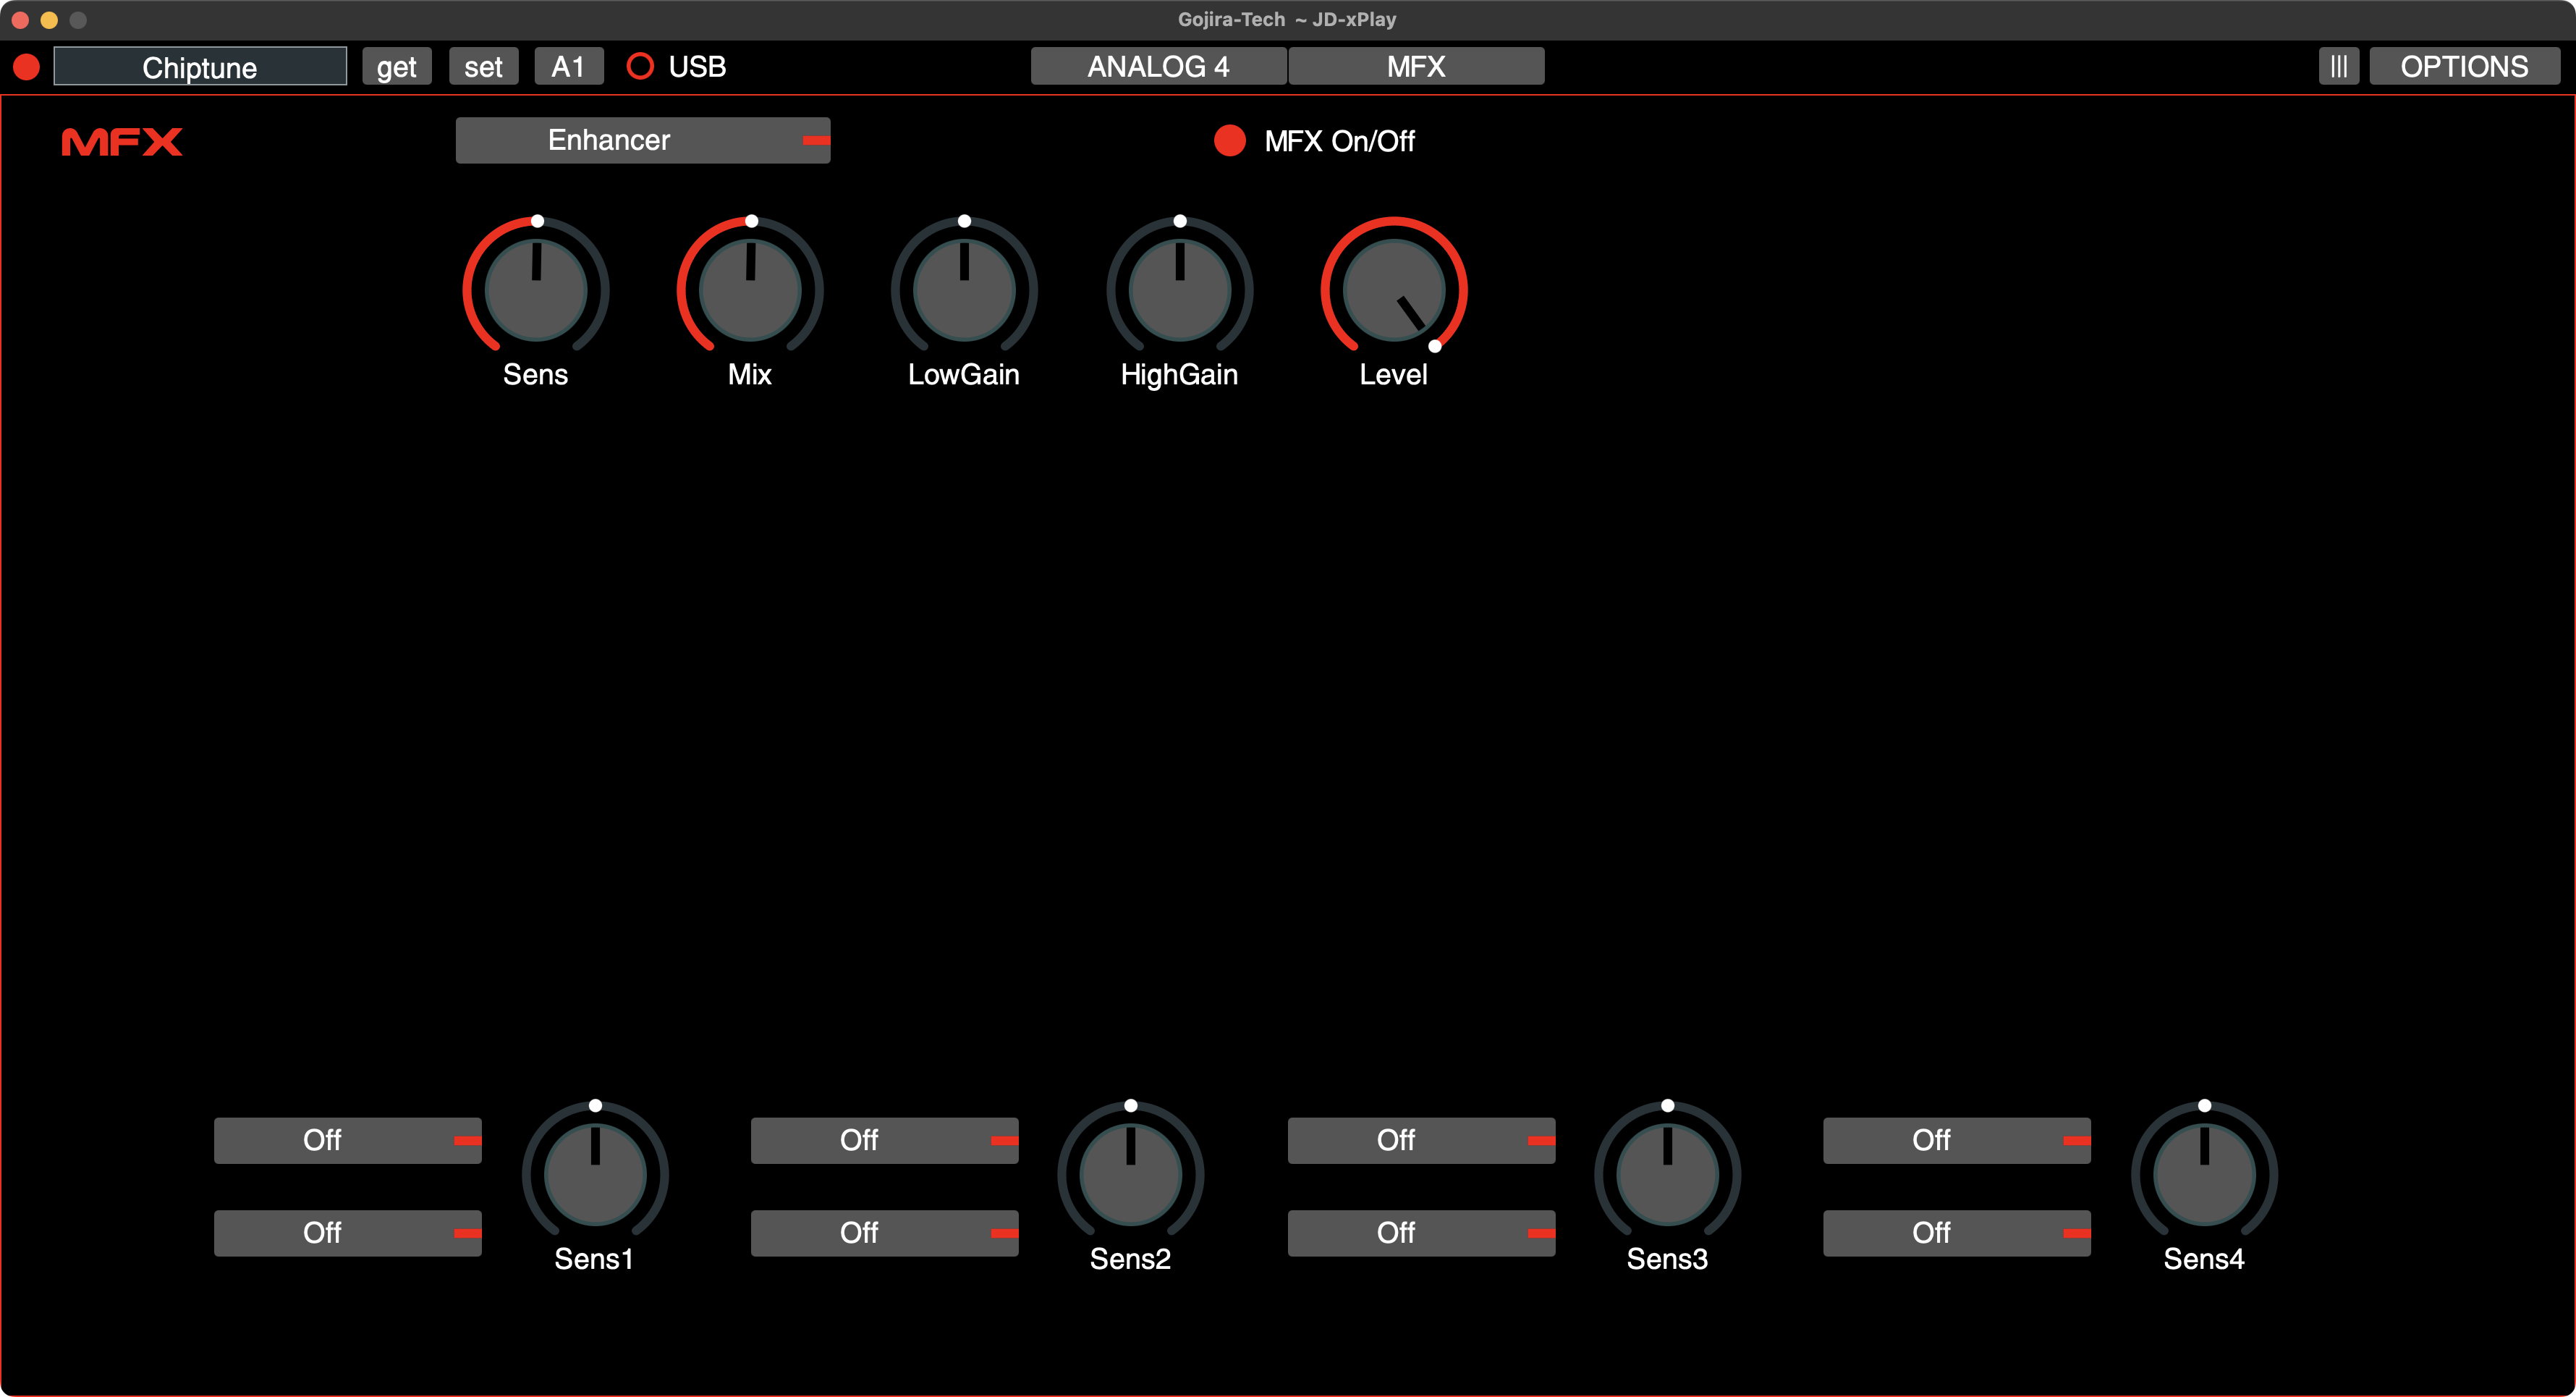This screenshot has height=1397, width=2576.
Task: Toggle the MFX On/Off switch
Action: (1229, 141)
